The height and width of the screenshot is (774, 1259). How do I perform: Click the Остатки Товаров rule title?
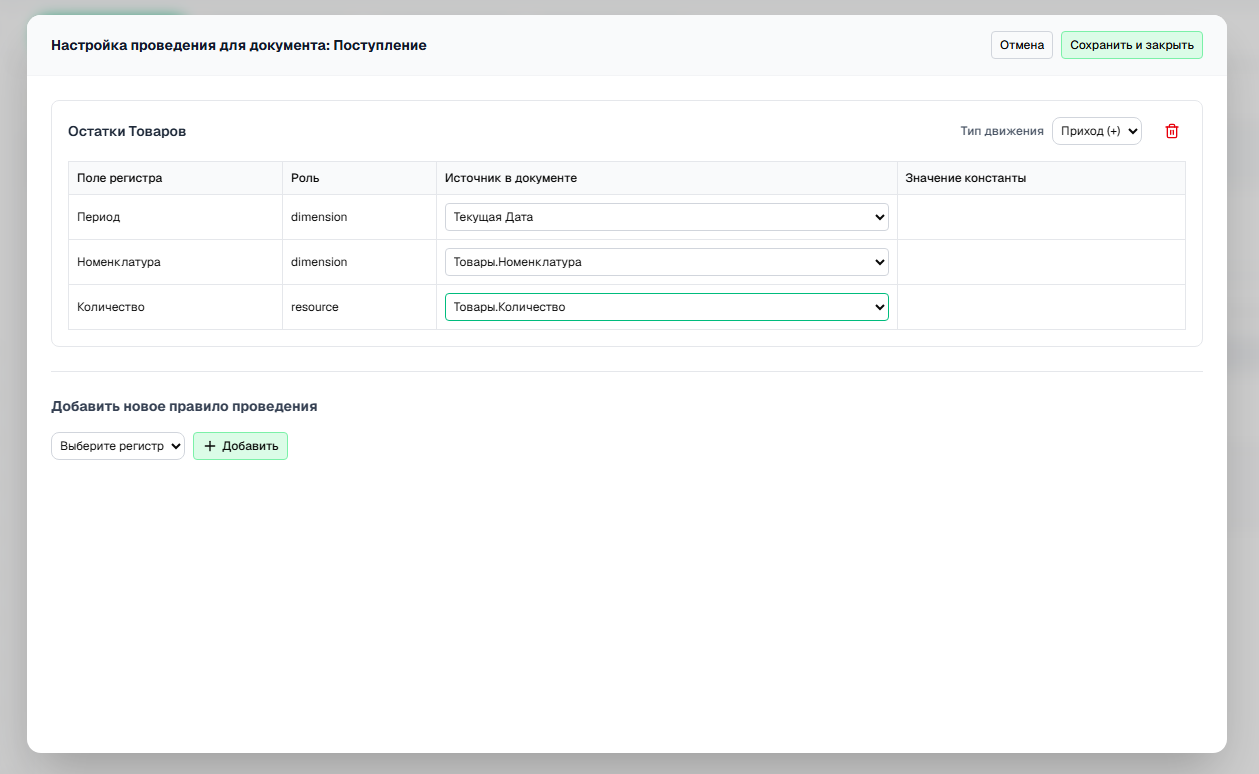(127, 131)
